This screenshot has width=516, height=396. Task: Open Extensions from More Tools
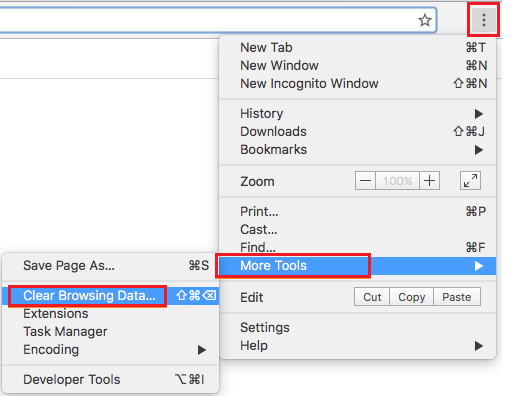coord(110,314)
